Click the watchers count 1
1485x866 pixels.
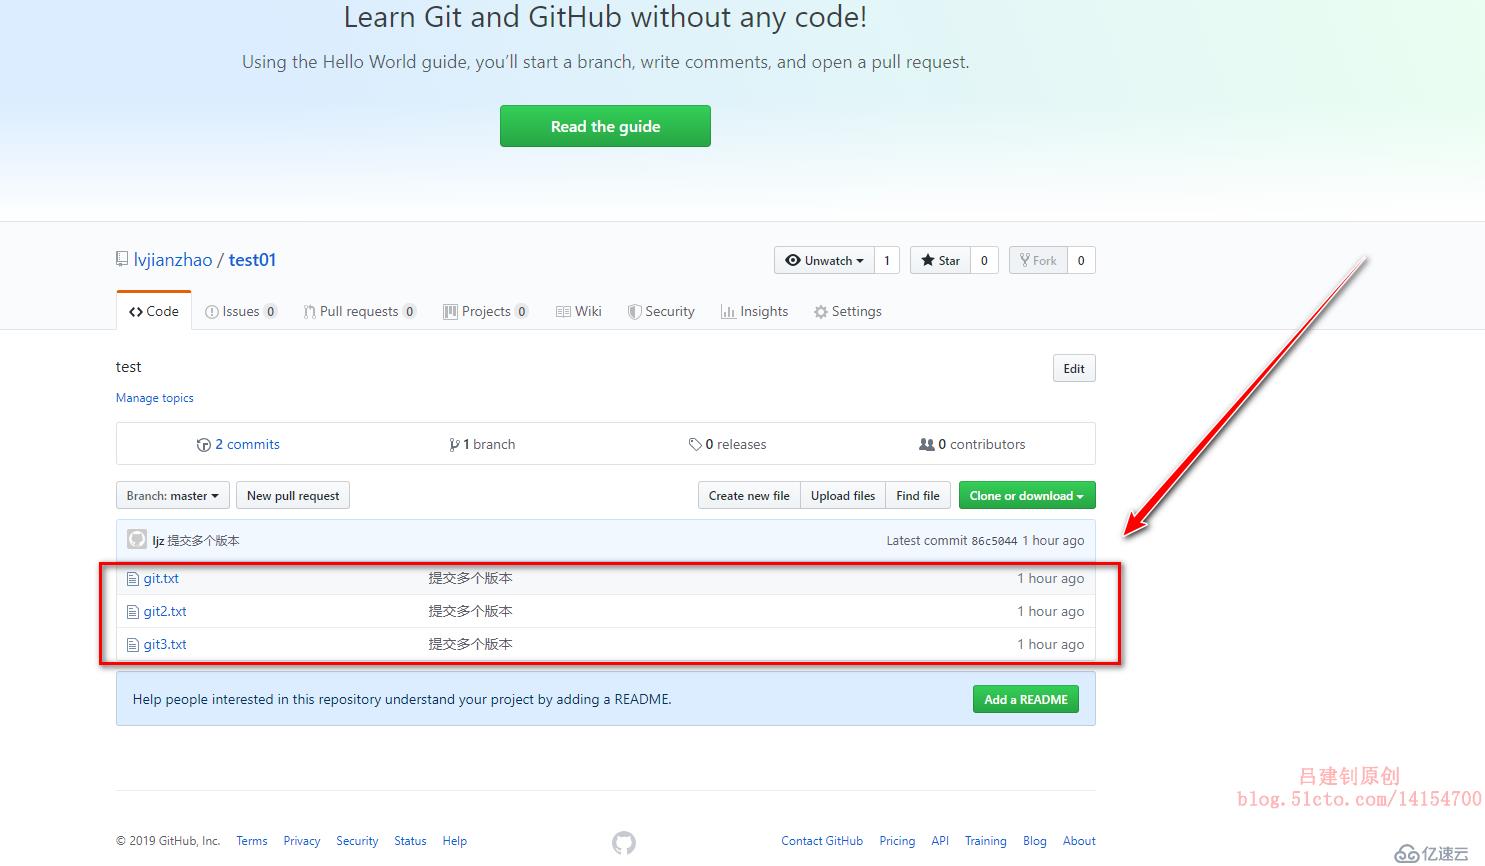[x=887, y=260]
